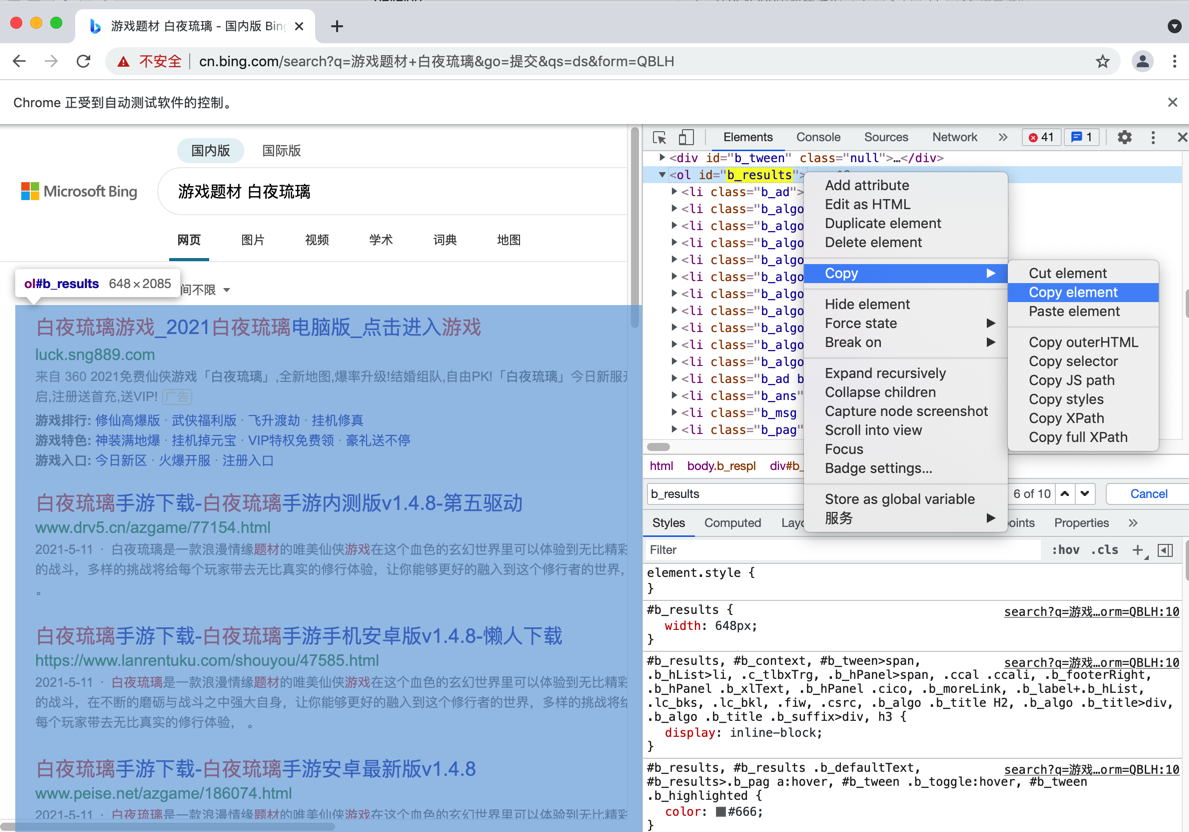Select the inspect element picker icon

659,137
